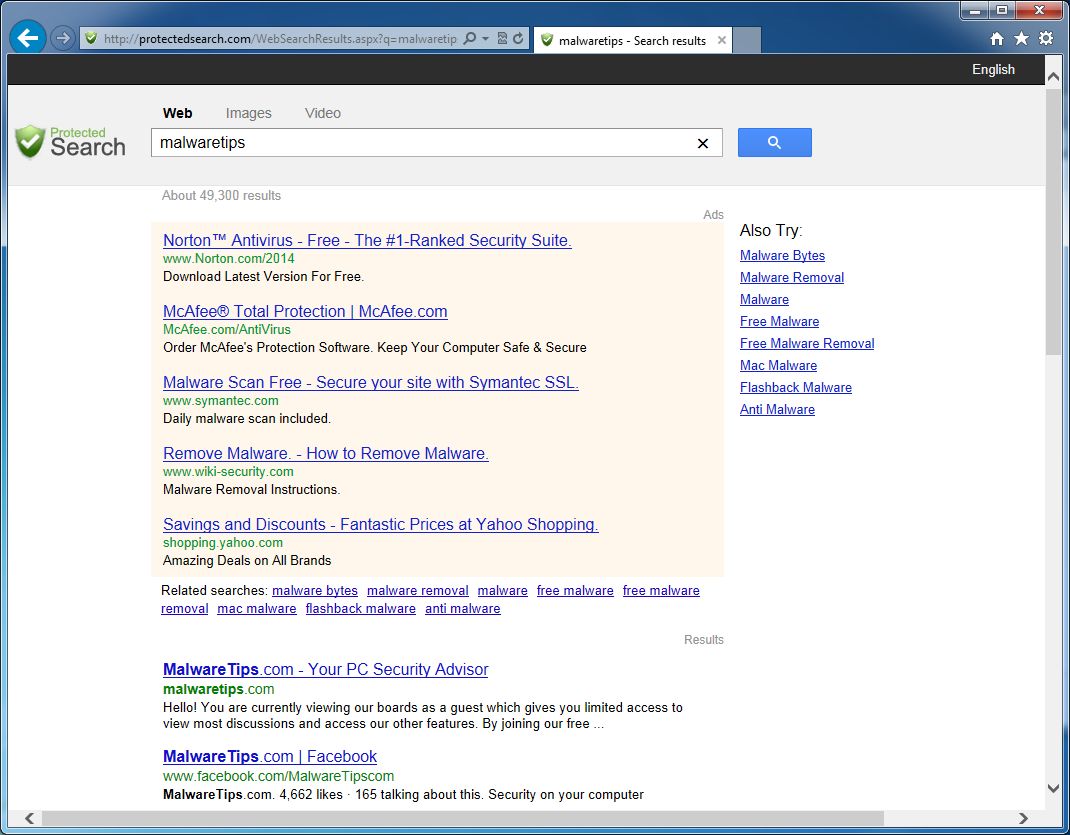
Task: Open Favorites star icon
Action: [1022, 39]
